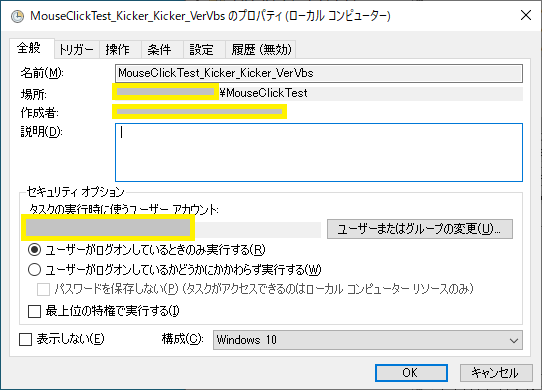Click the 構成(C): label
Viewport: 542px width, 390px height.
tap(183, 339)
